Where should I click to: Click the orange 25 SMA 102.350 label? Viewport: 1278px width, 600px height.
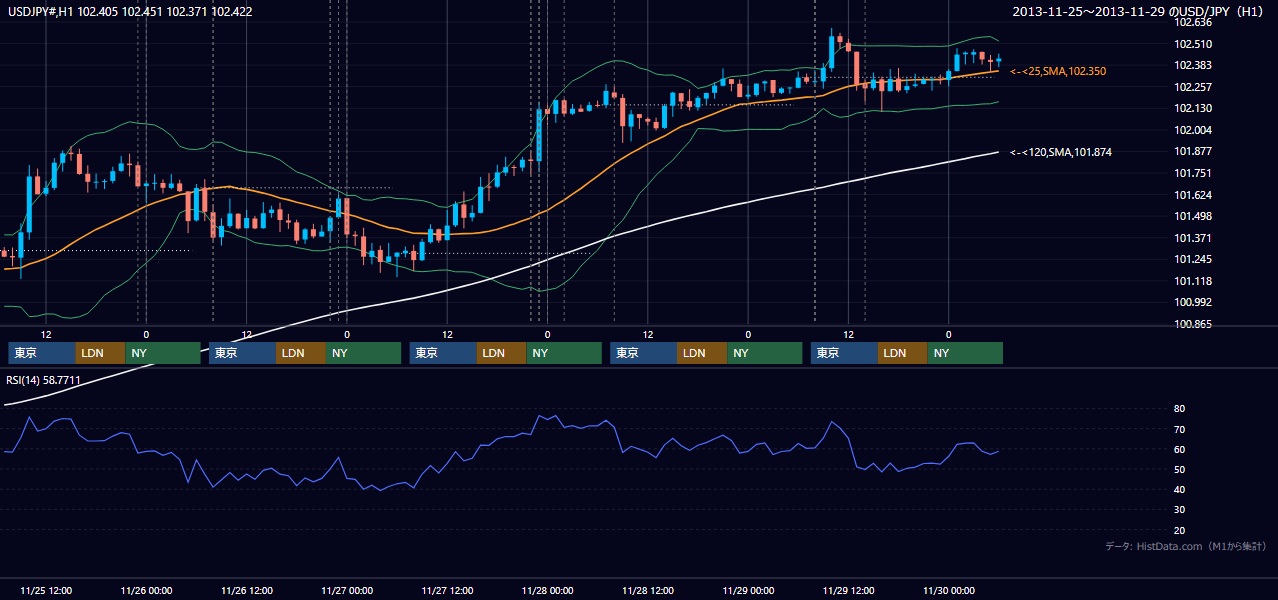1058,72
